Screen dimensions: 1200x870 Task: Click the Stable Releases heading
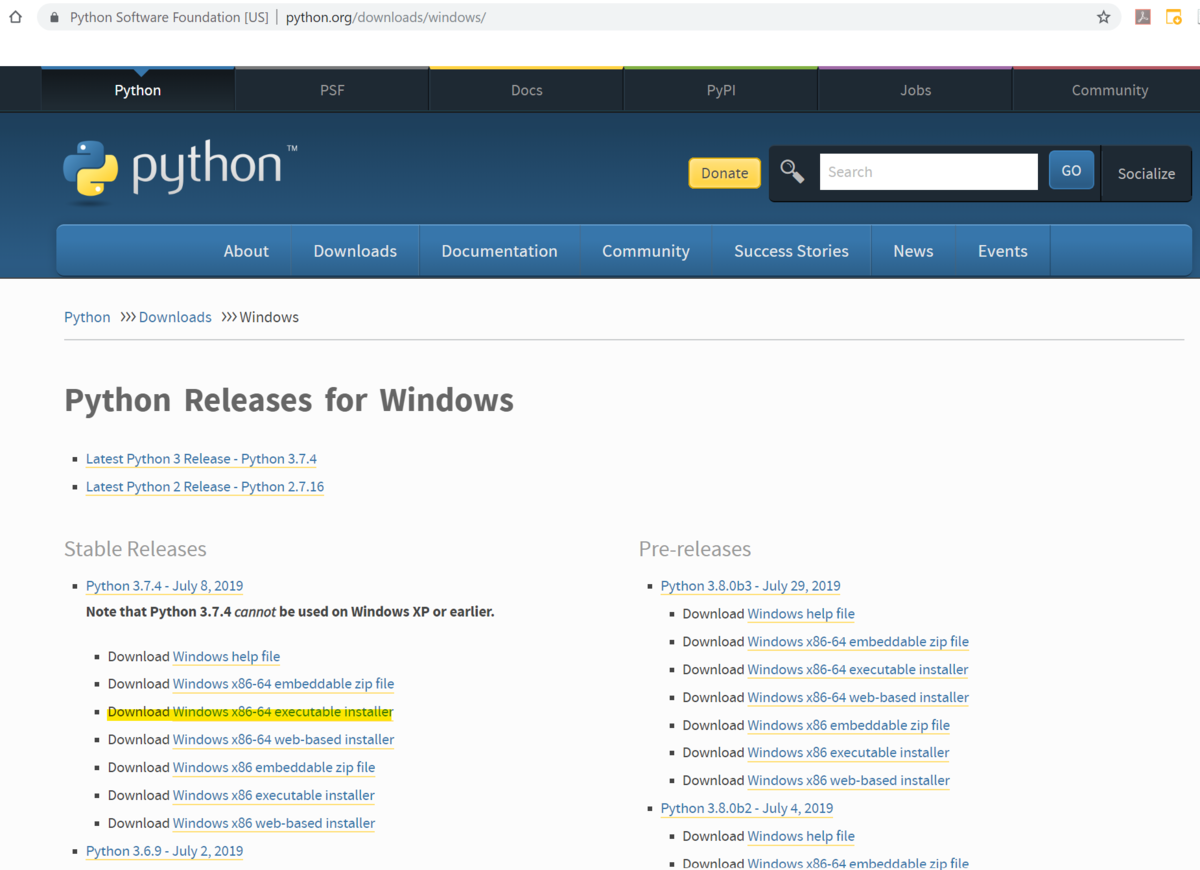click(135, 549)
